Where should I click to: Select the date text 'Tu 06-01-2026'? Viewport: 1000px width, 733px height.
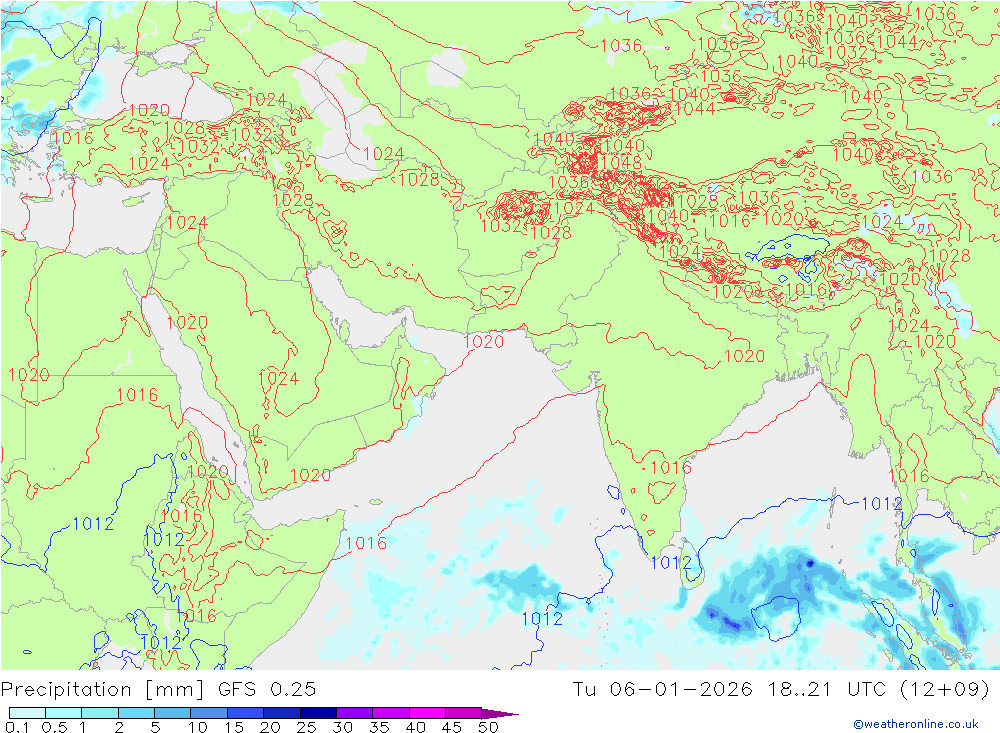point(663,690)
